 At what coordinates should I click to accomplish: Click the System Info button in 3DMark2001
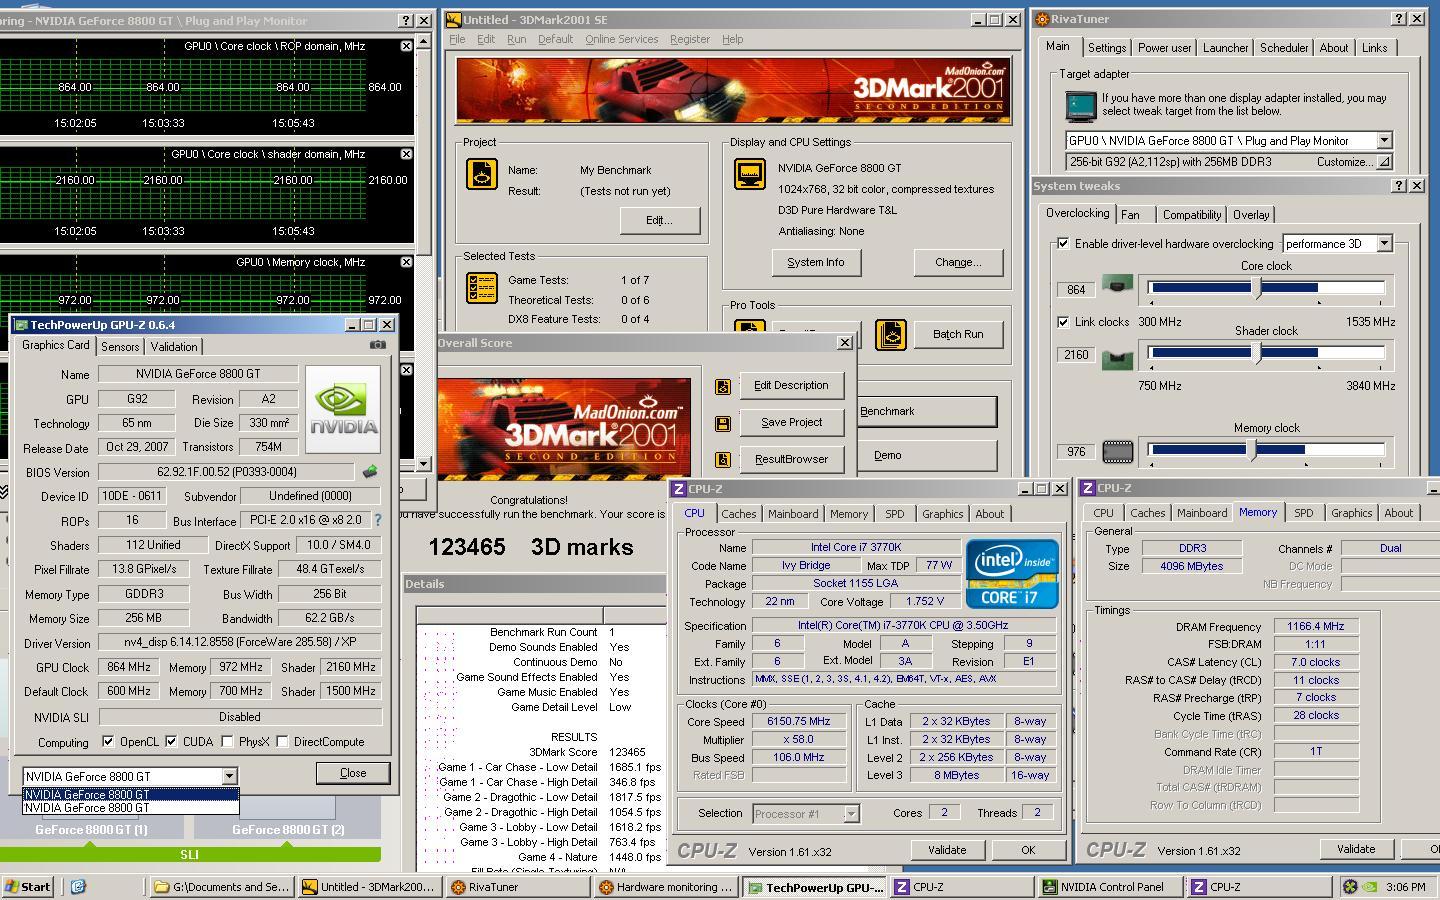[815, 263]
